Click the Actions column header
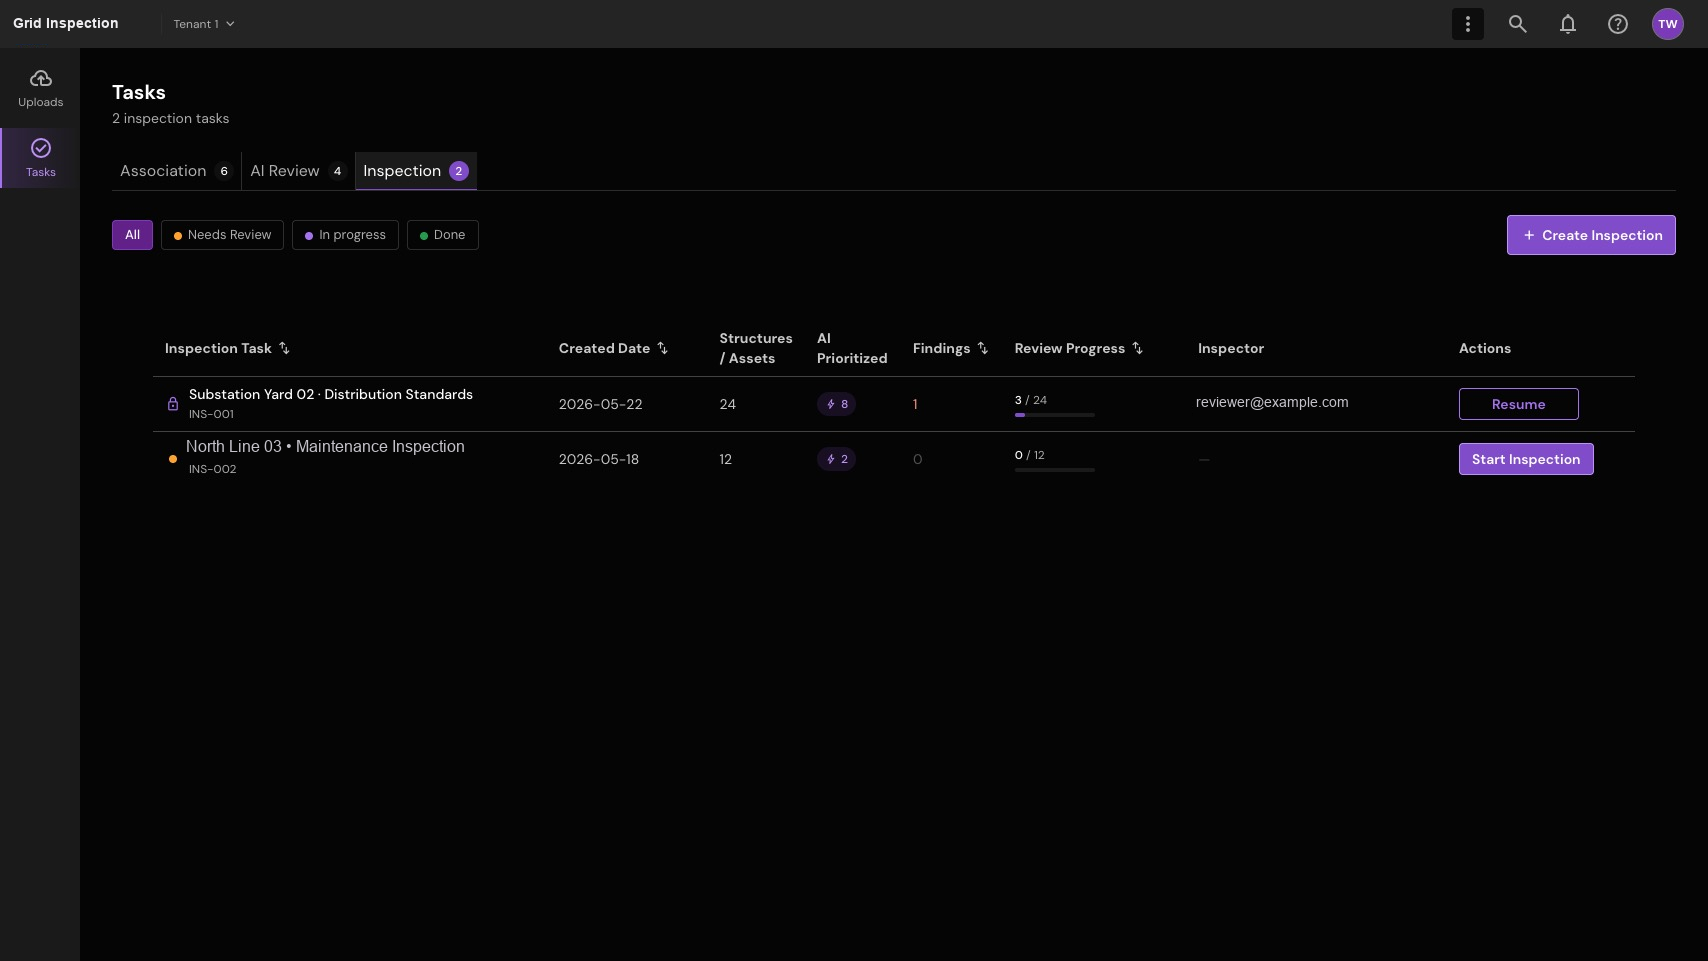Screen dimensions: 1708x961 coord(1485,348)
